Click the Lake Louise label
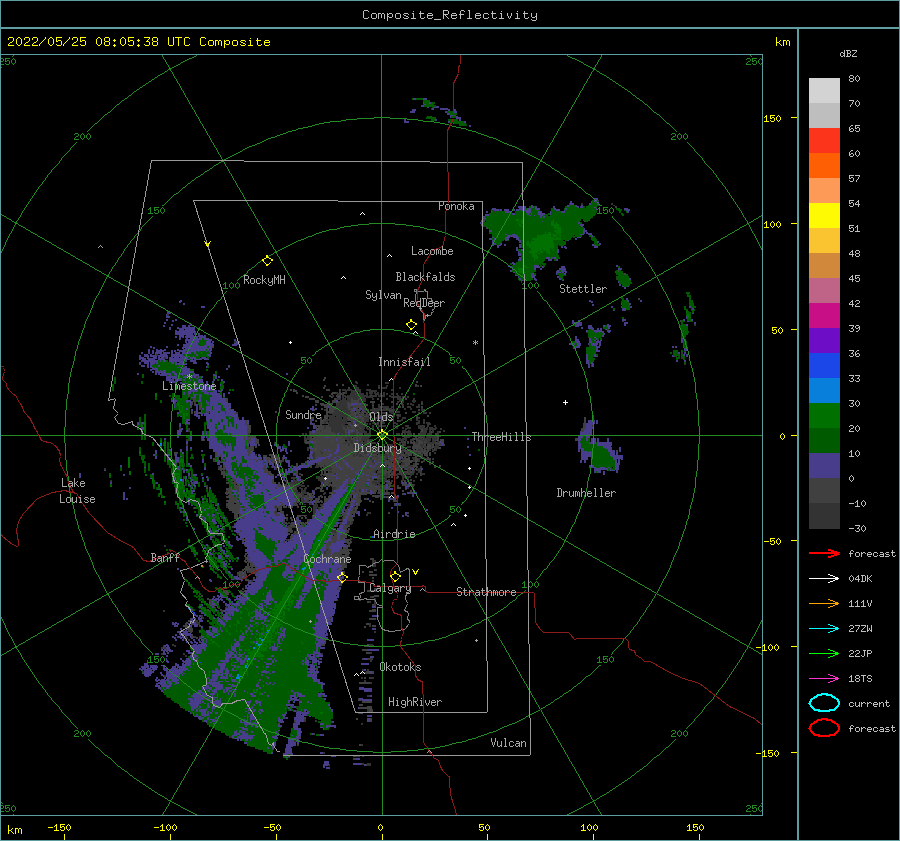The height and width of the screenshot is (841, 900). click(77, 491)
